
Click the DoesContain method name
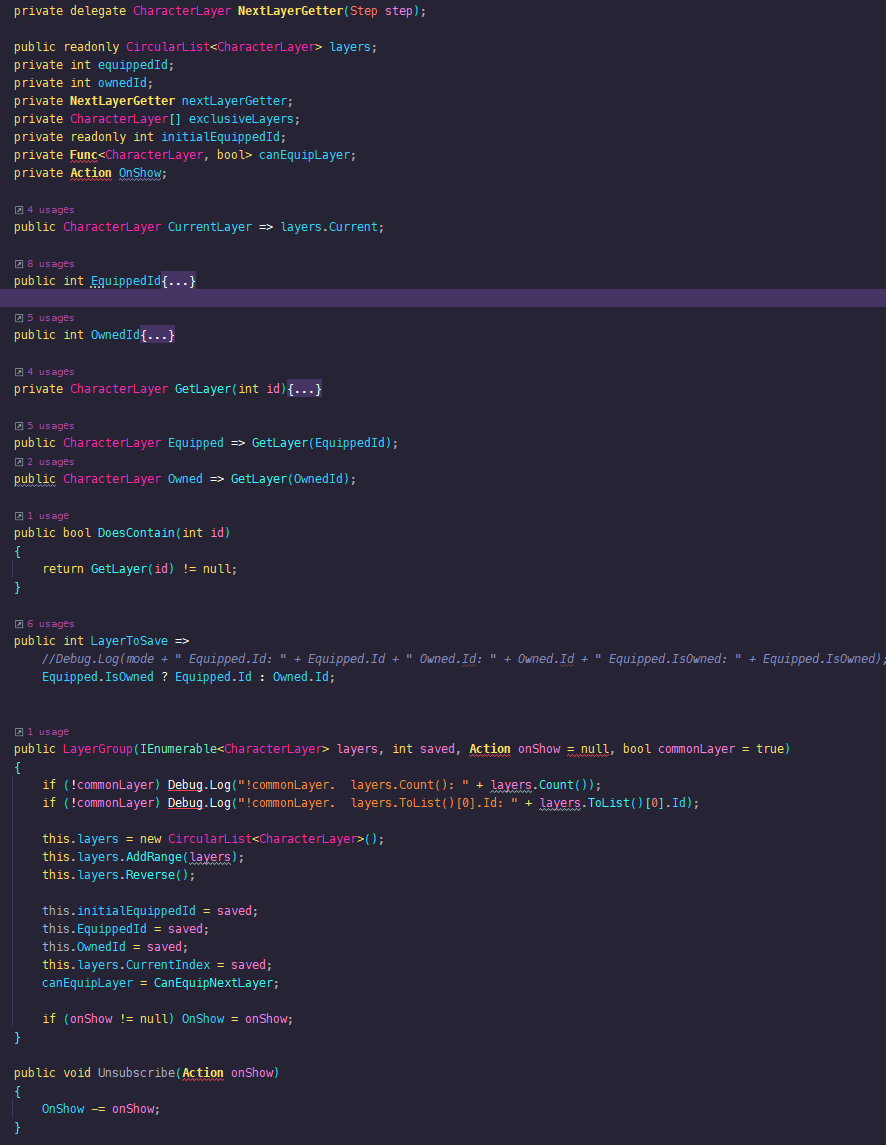pyautogui.click(x=136, y=533)
